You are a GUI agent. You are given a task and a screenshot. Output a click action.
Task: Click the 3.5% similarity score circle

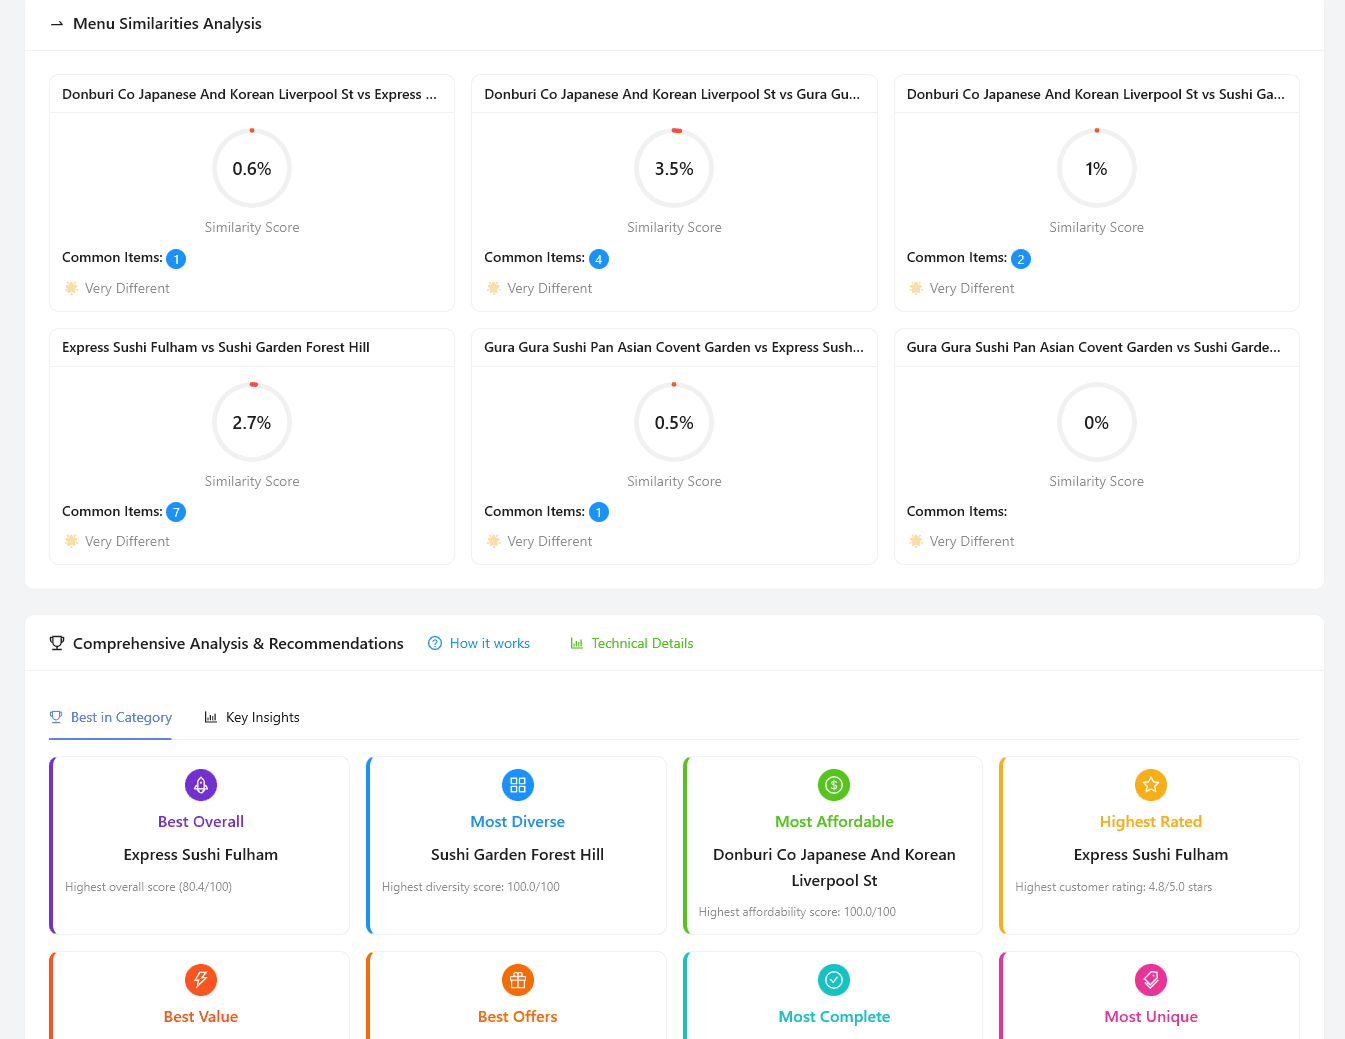[674, 169]
